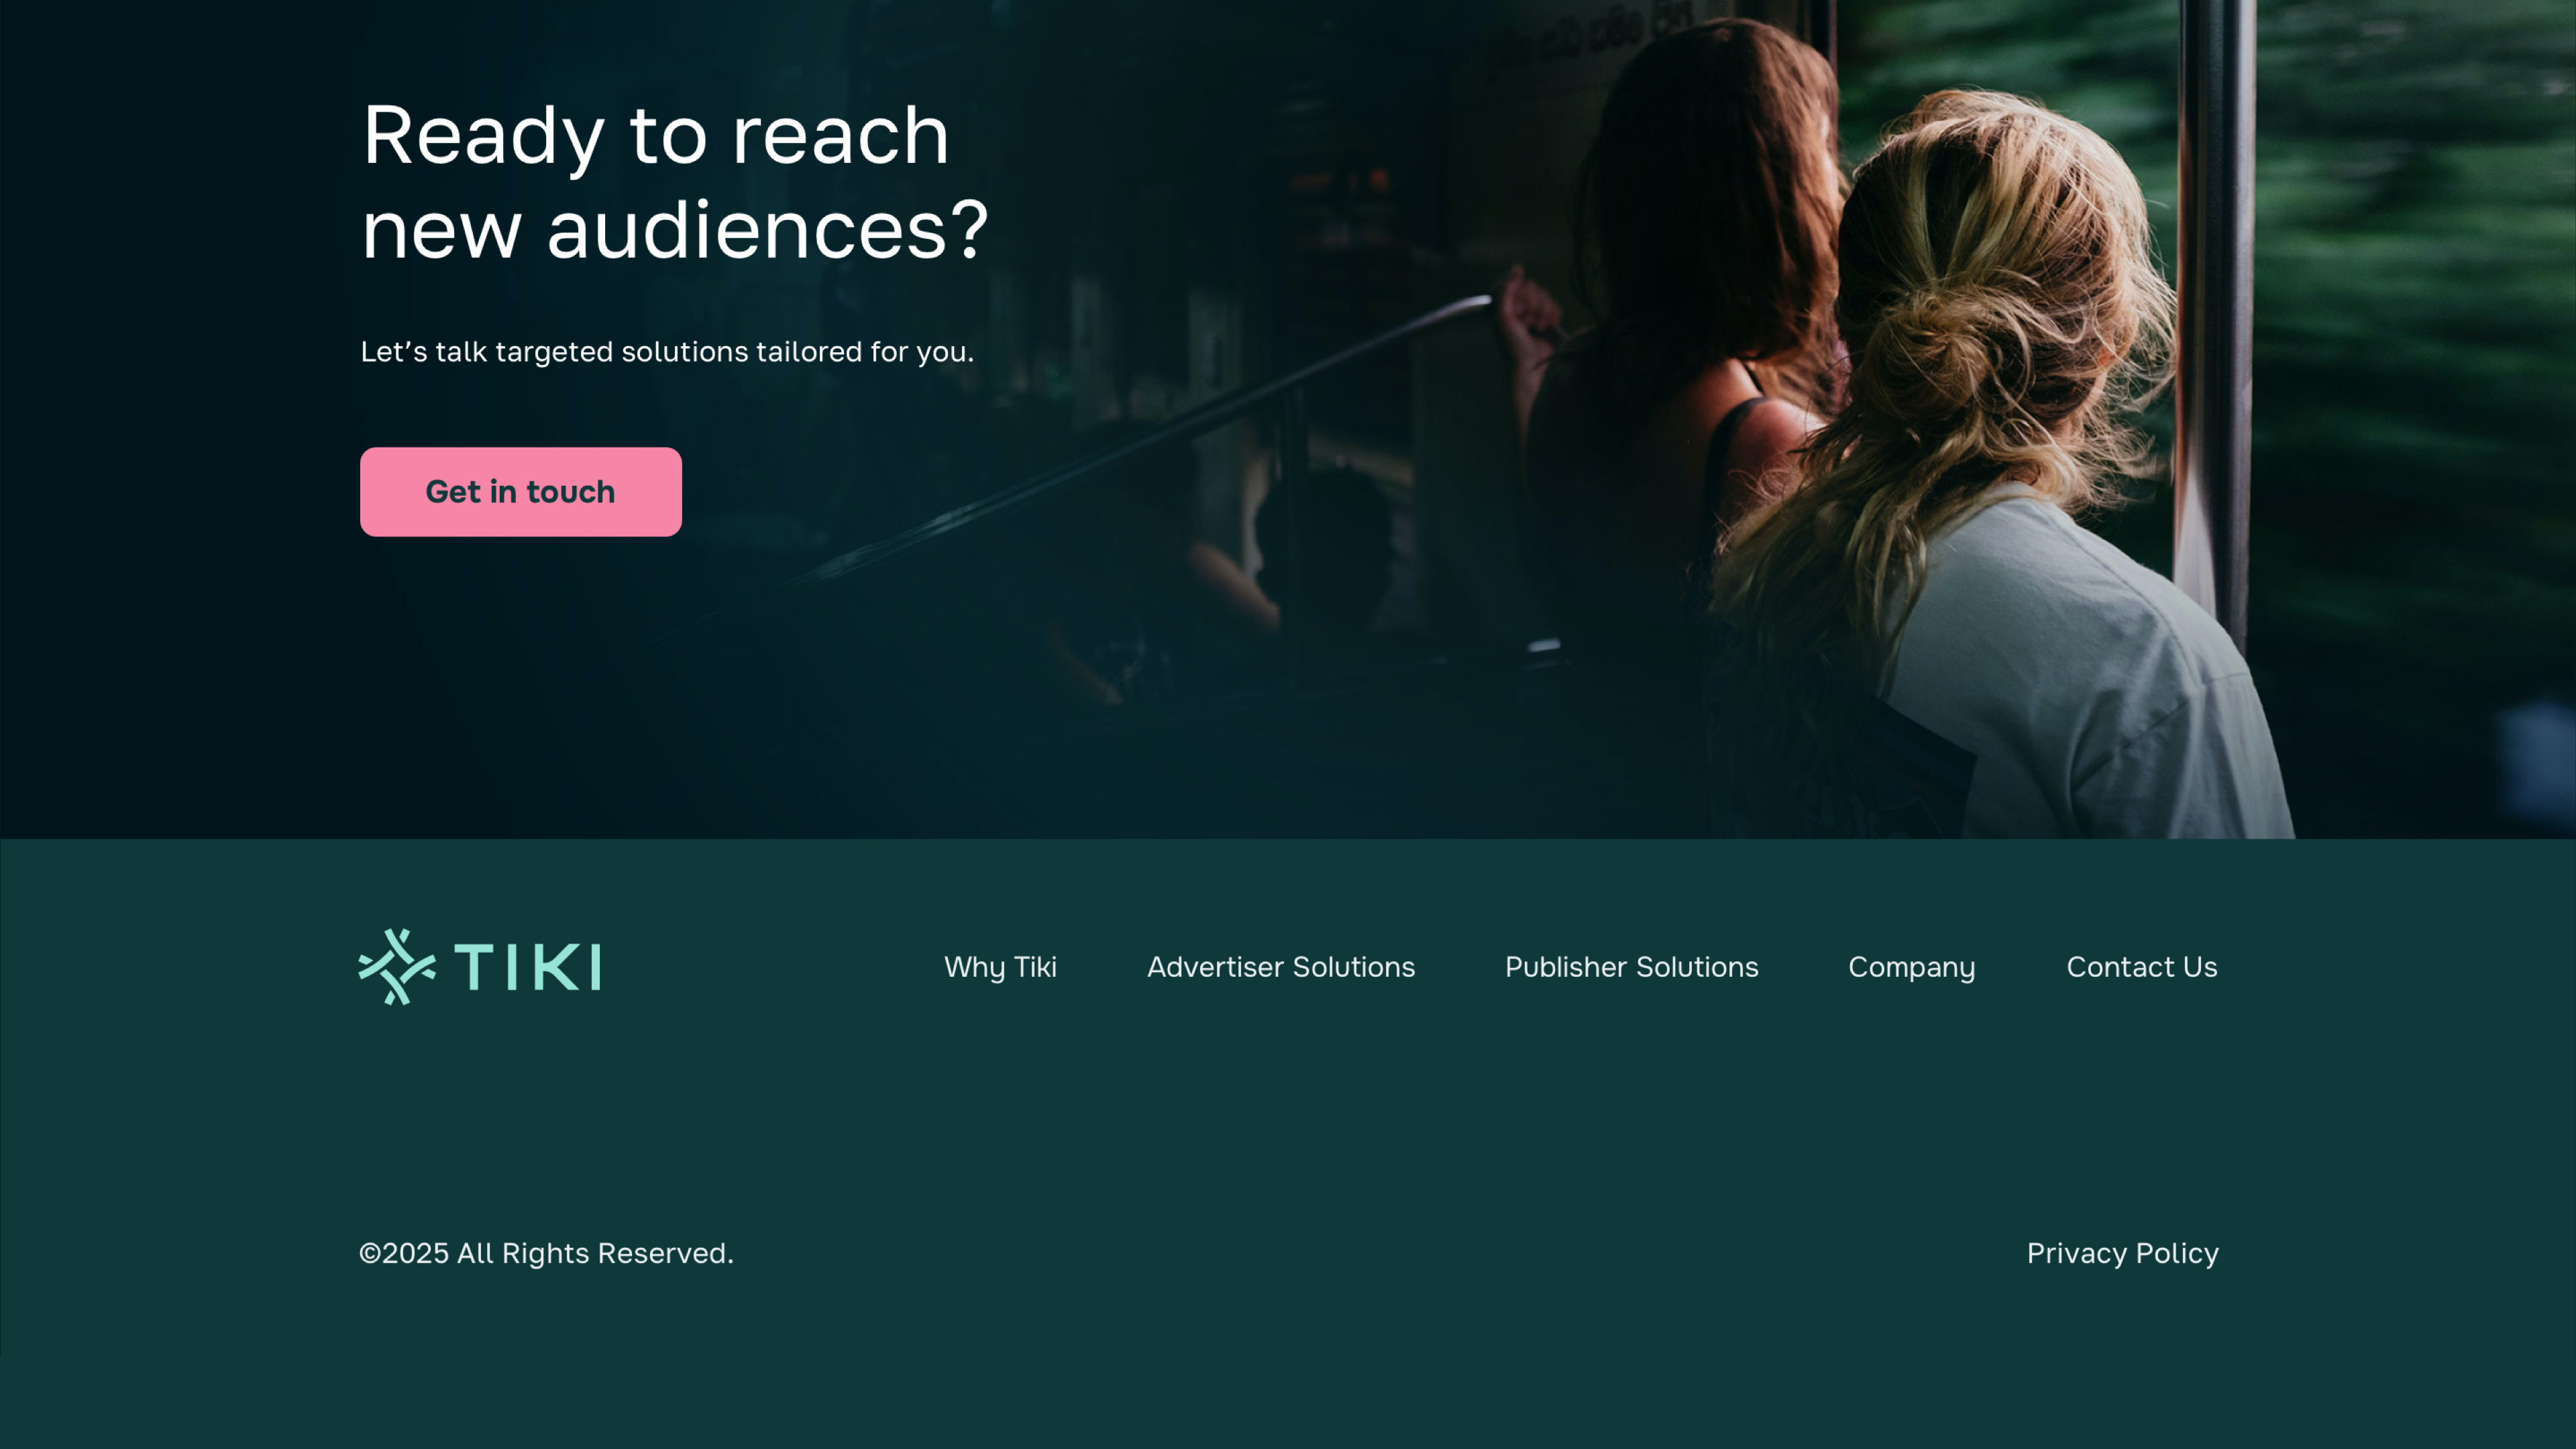Open the Company footer link

pos(1912,967)
